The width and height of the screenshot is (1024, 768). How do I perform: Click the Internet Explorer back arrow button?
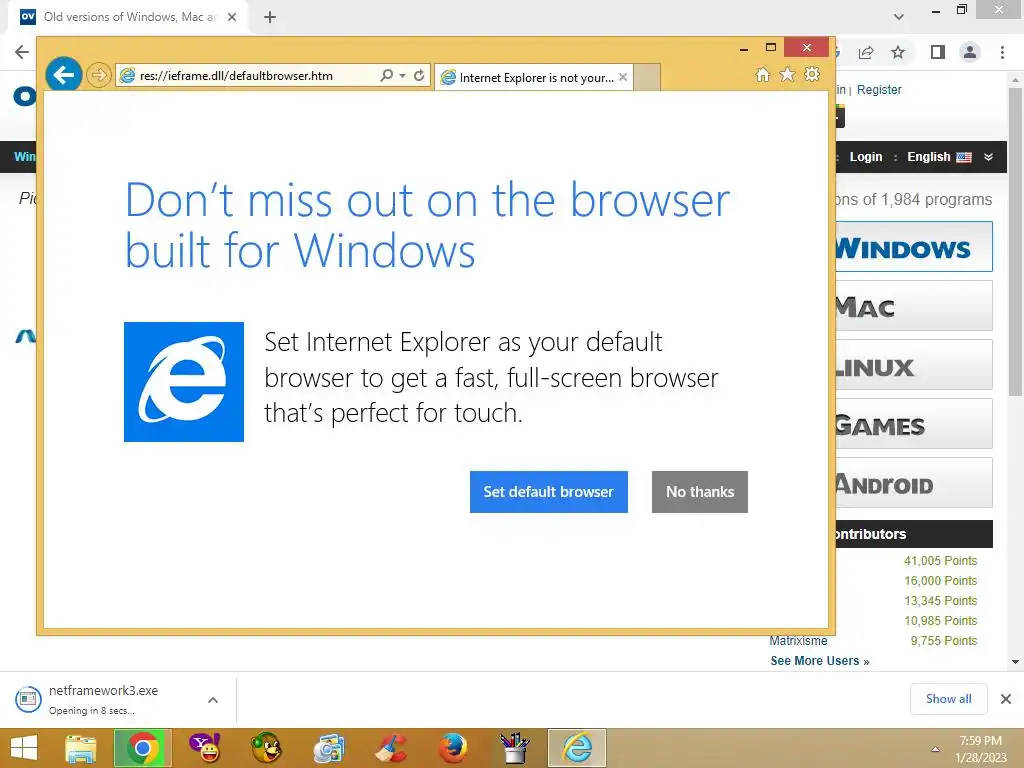point(64,75)
